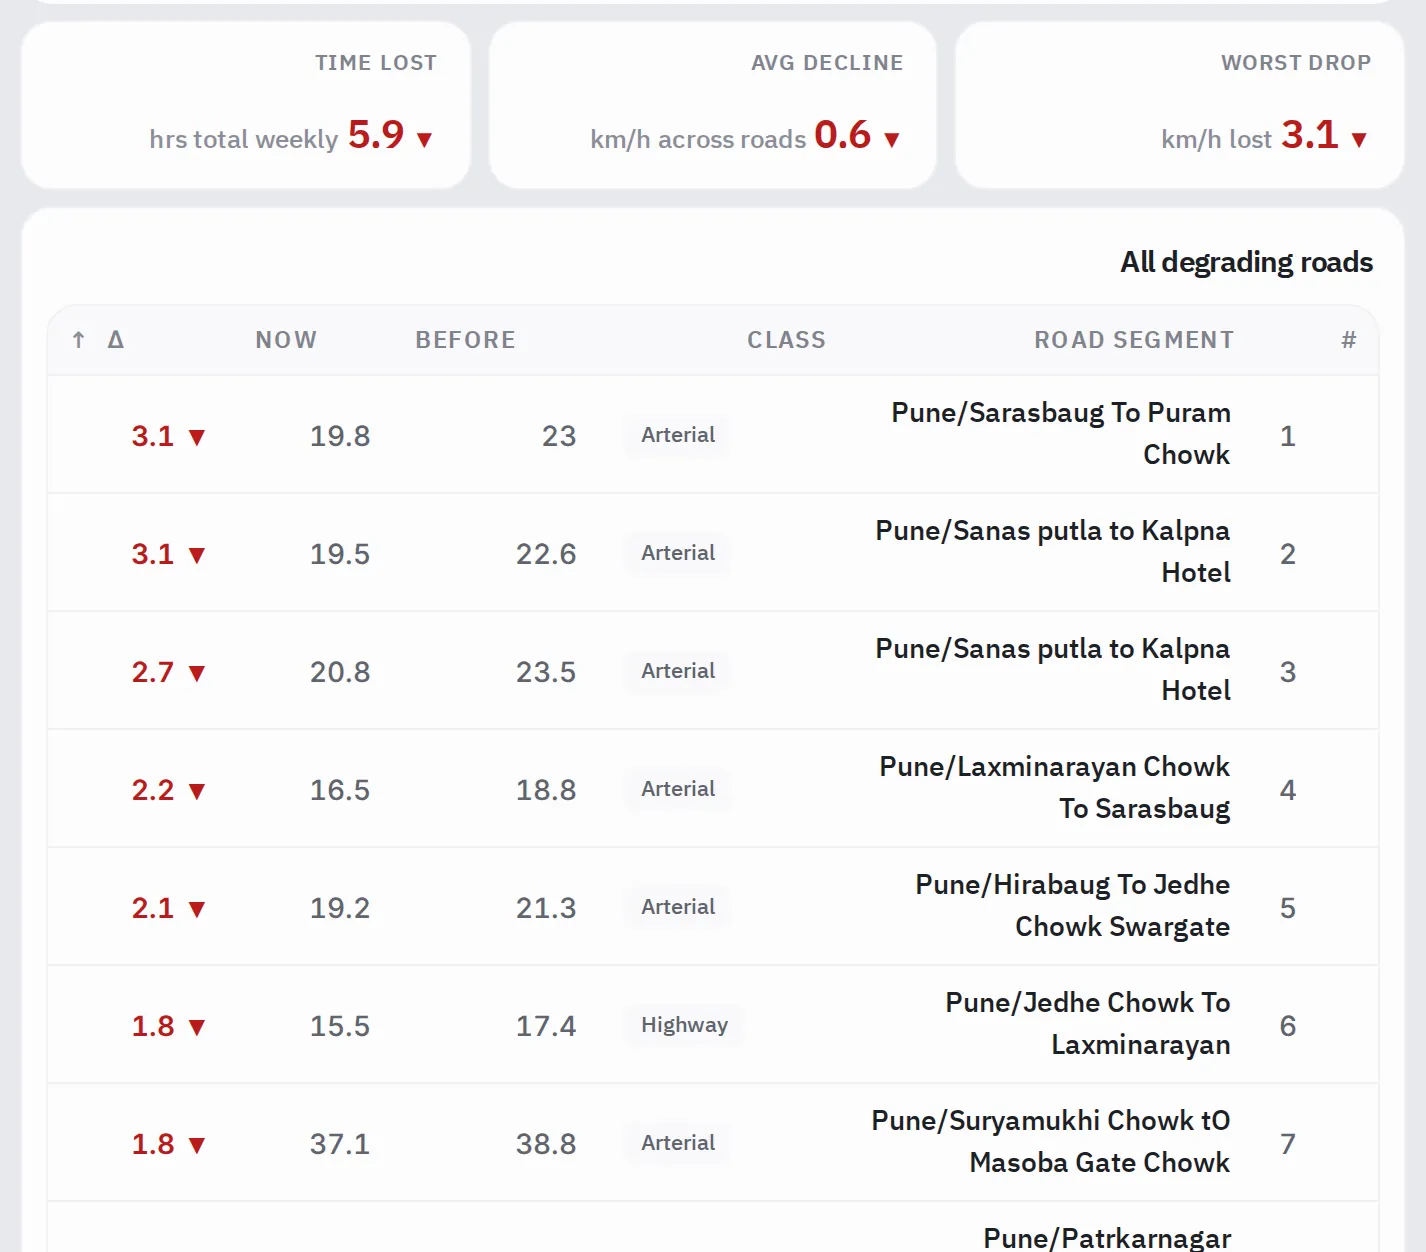Image resolution: width=1426 pixels, height=1252 pixels.
Task: Click the down arrow next to 0.6
Action: [x=892, y=140]
